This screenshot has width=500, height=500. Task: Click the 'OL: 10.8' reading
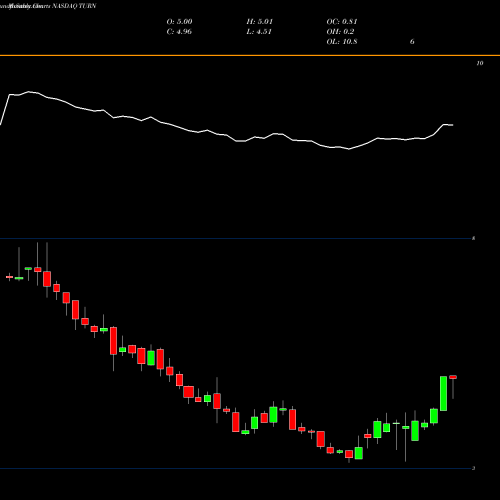[342, 42]
